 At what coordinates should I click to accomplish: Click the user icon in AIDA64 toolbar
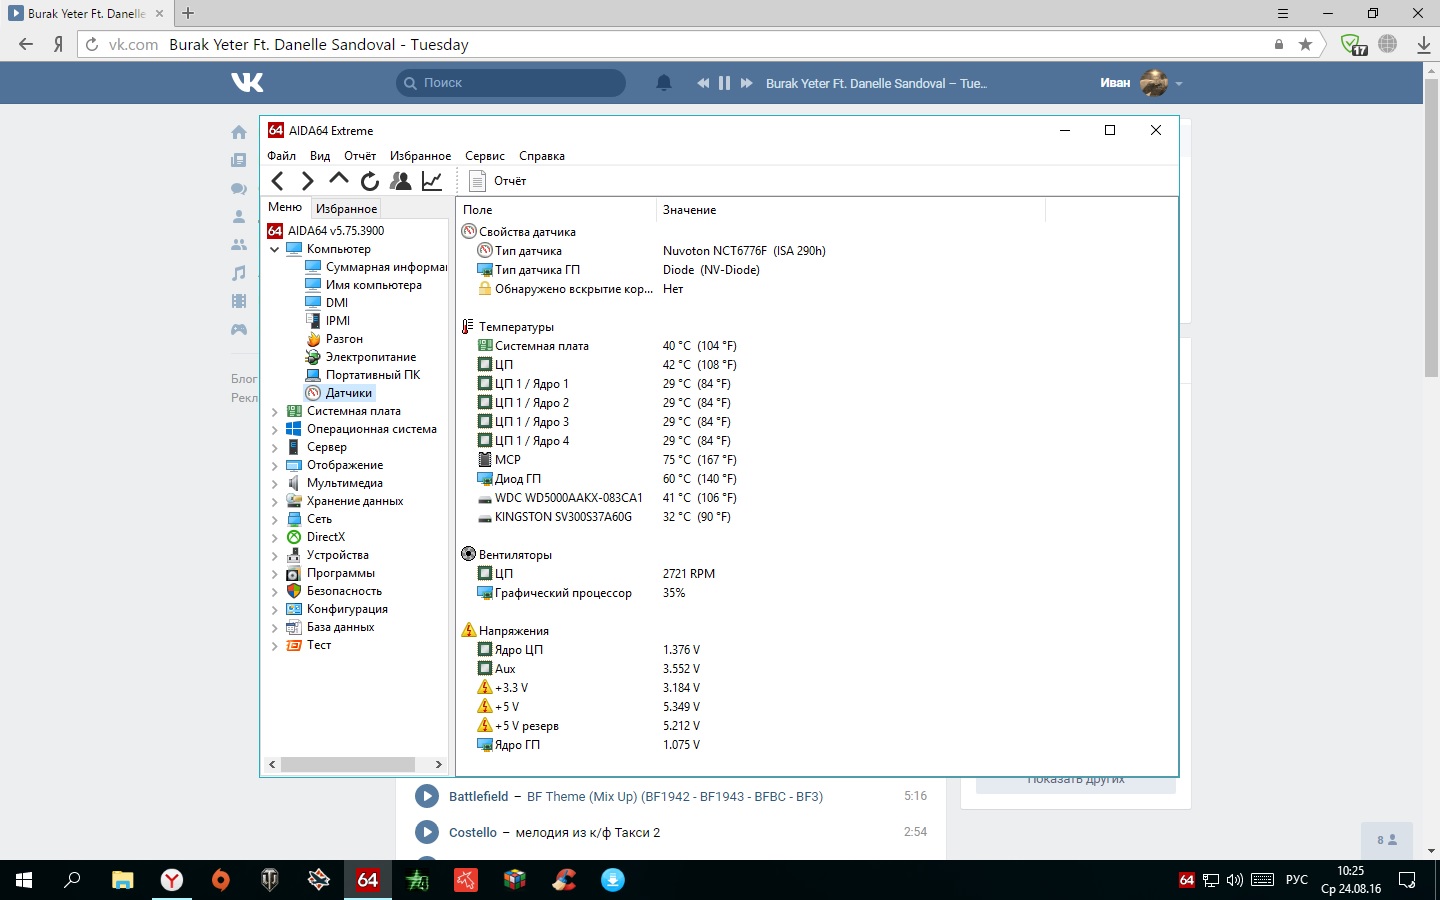point(401,181)
